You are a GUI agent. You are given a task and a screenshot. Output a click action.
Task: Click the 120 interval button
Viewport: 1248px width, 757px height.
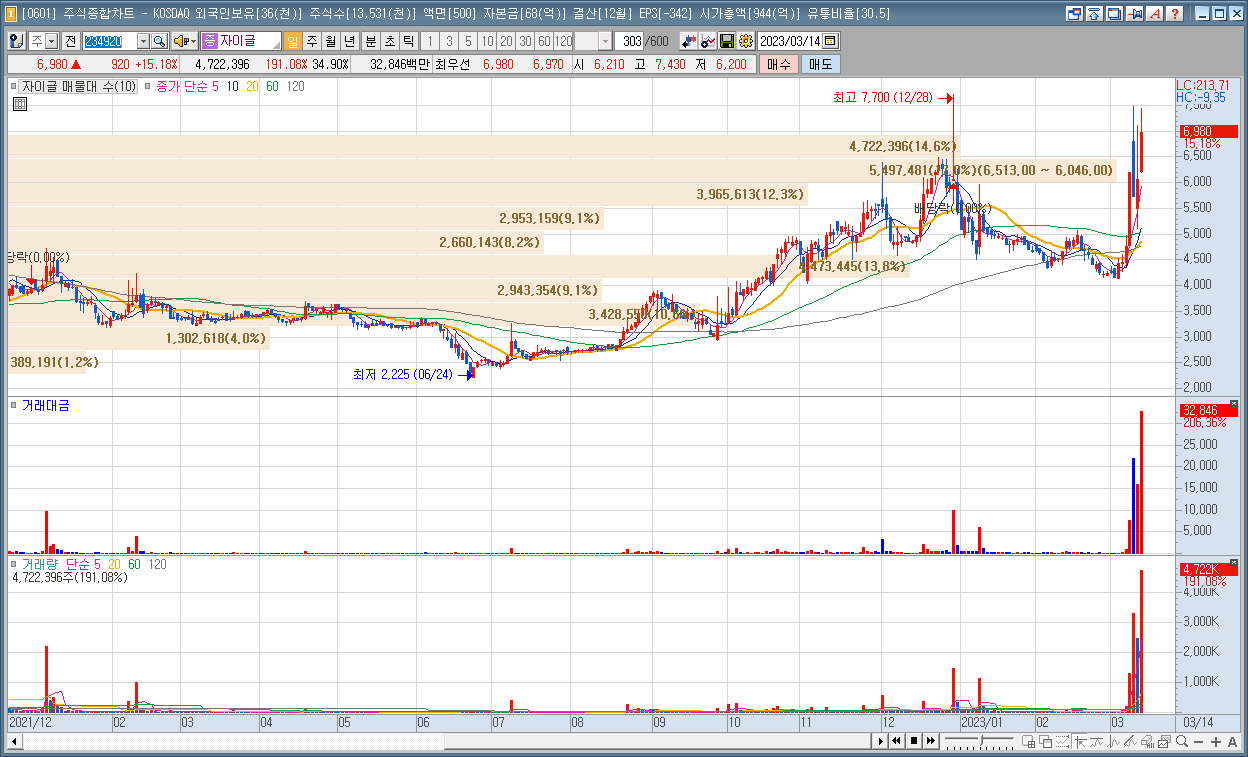[563, 41]
